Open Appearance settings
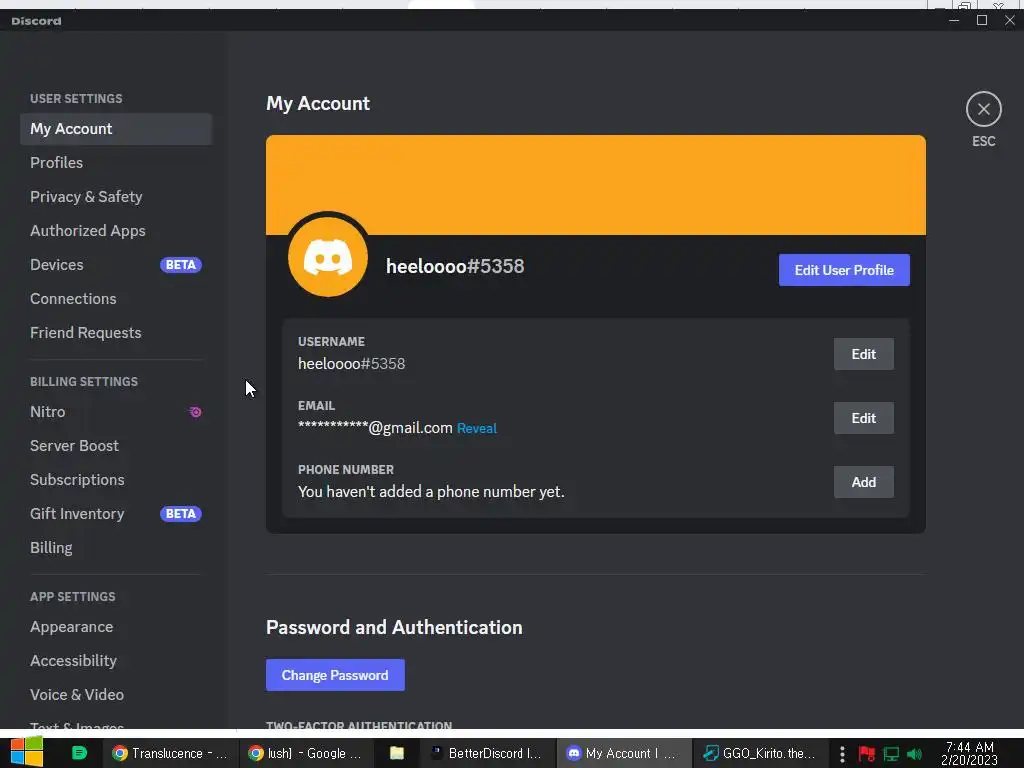Image resolution: width=1024 pixels, height=768 pixels. [116, 627]
